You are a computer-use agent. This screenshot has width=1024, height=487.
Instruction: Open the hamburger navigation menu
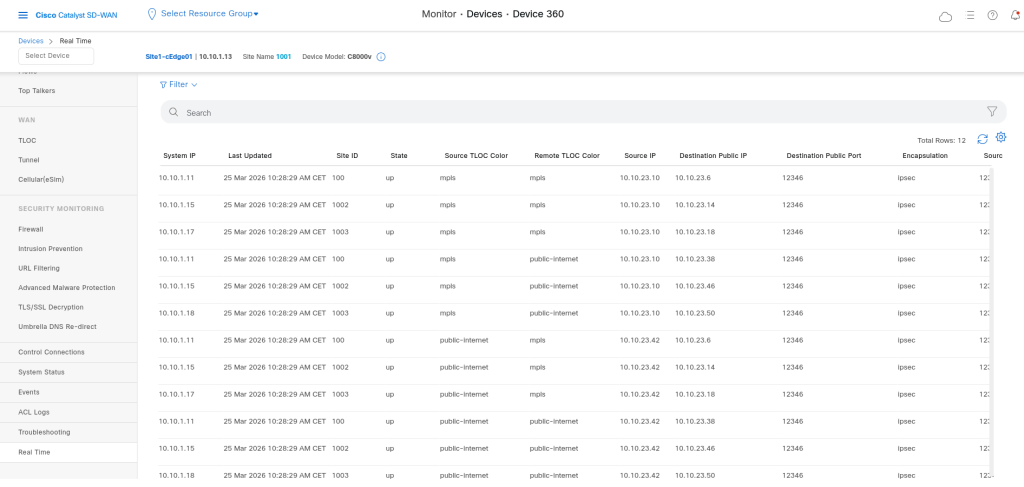coord(23,14)
